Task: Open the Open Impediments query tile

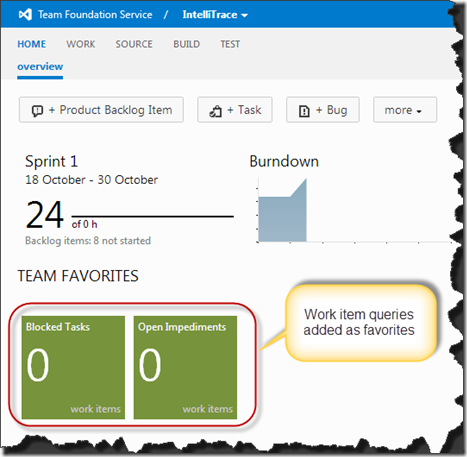Action: coord(185,367)
